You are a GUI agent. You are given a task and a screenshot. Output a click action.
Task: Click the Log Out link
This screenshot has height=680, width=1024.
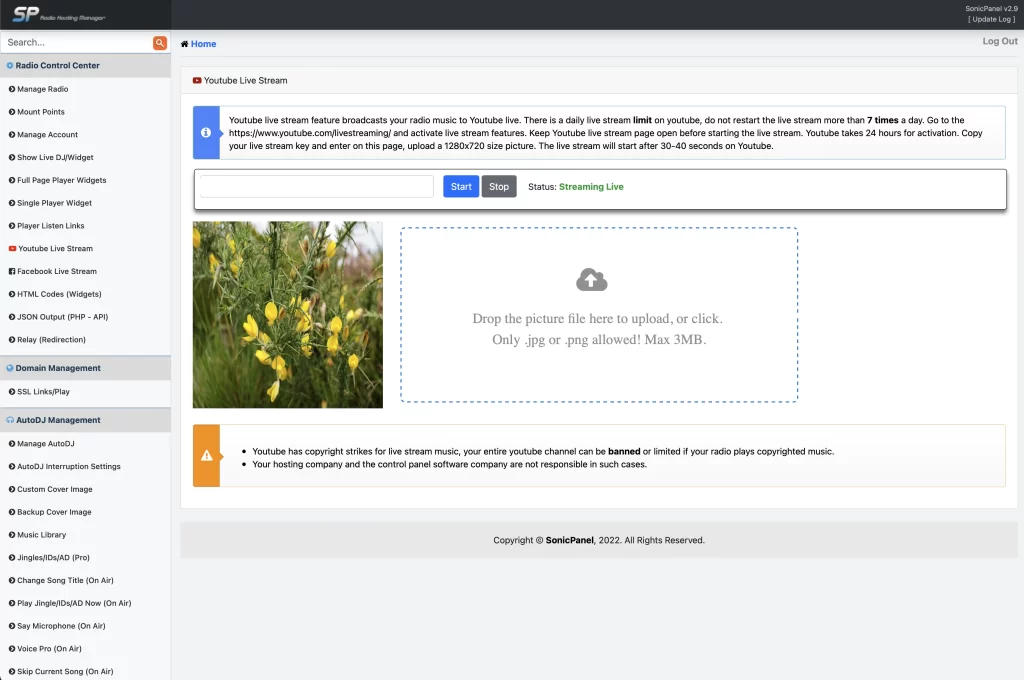1000,41
